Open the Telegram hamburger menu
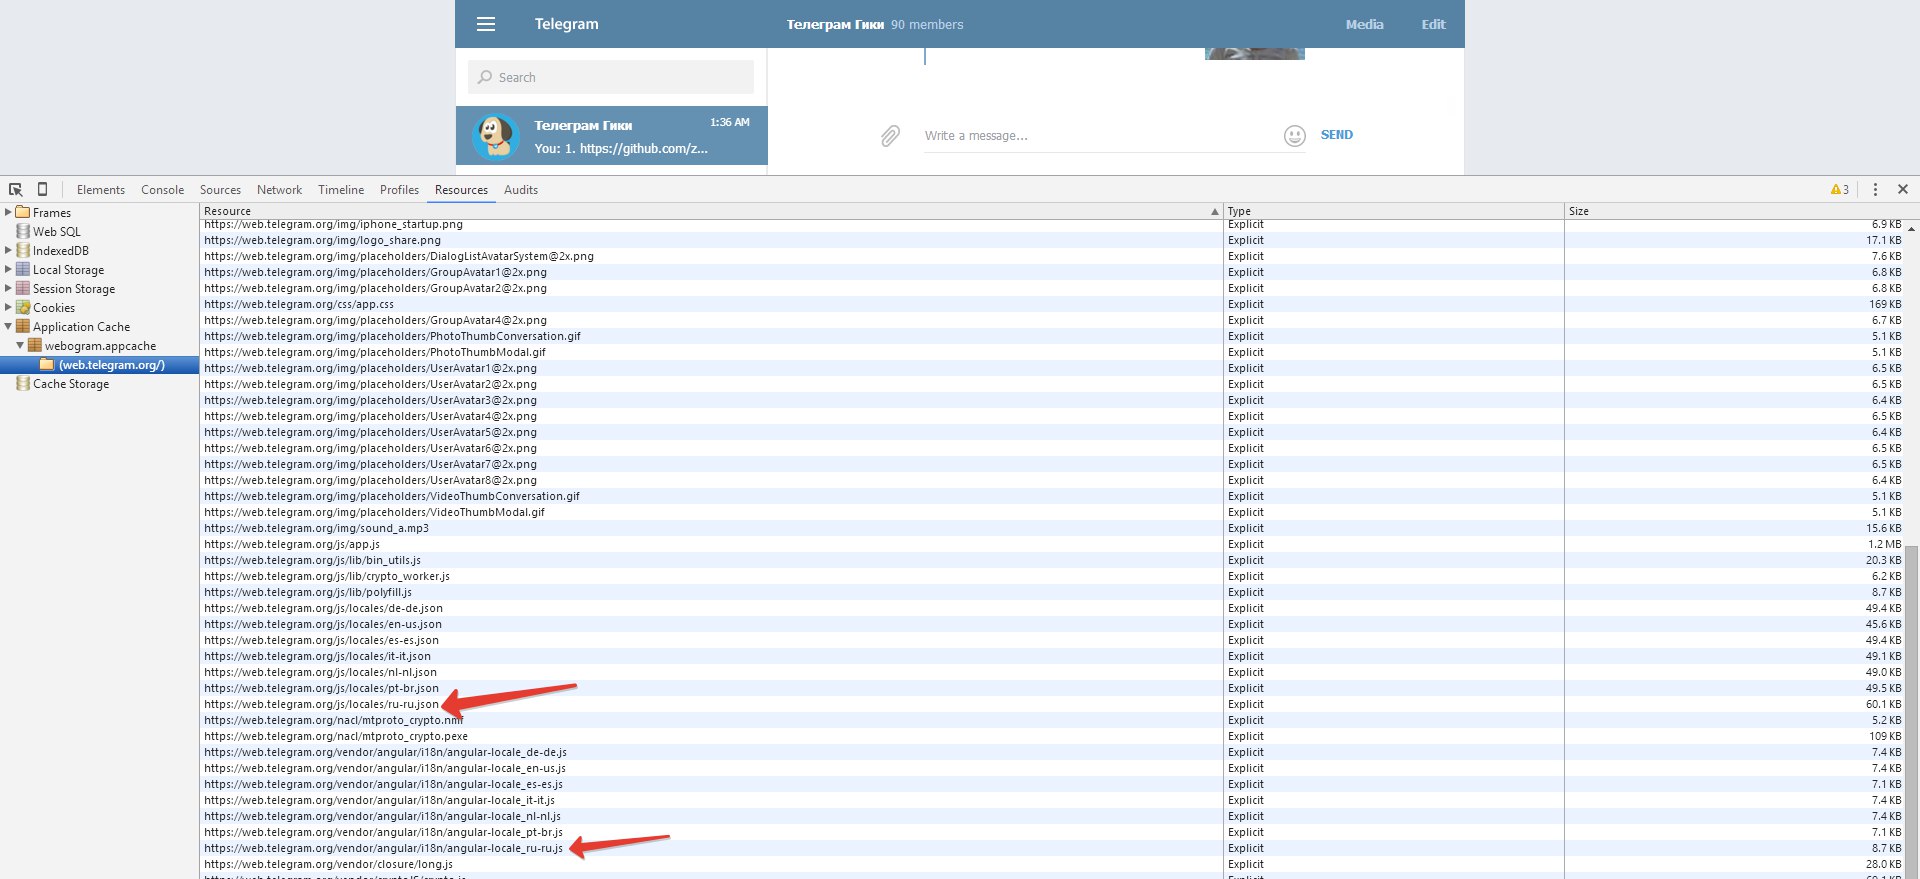 pyautogui.click(x=486, y=24)
